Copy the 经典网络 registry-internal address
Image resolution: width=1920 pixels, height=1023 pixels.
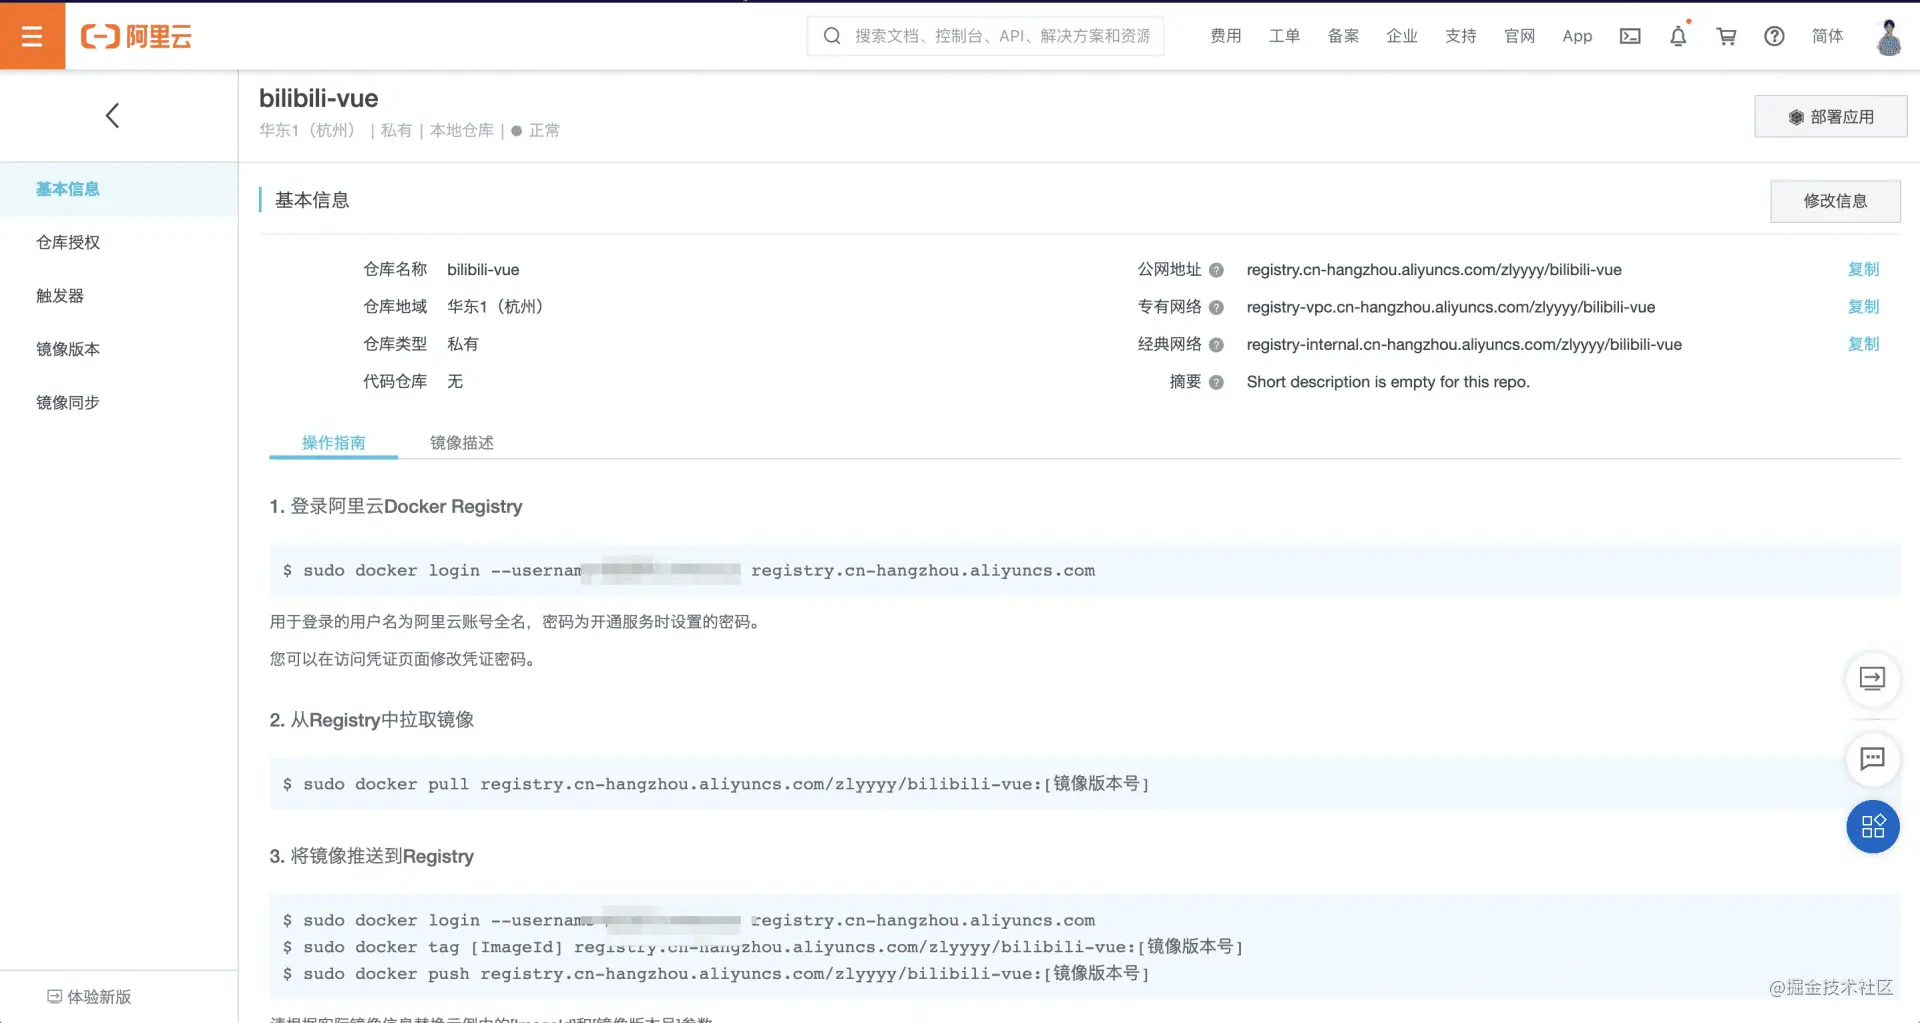pos(1863,343)
